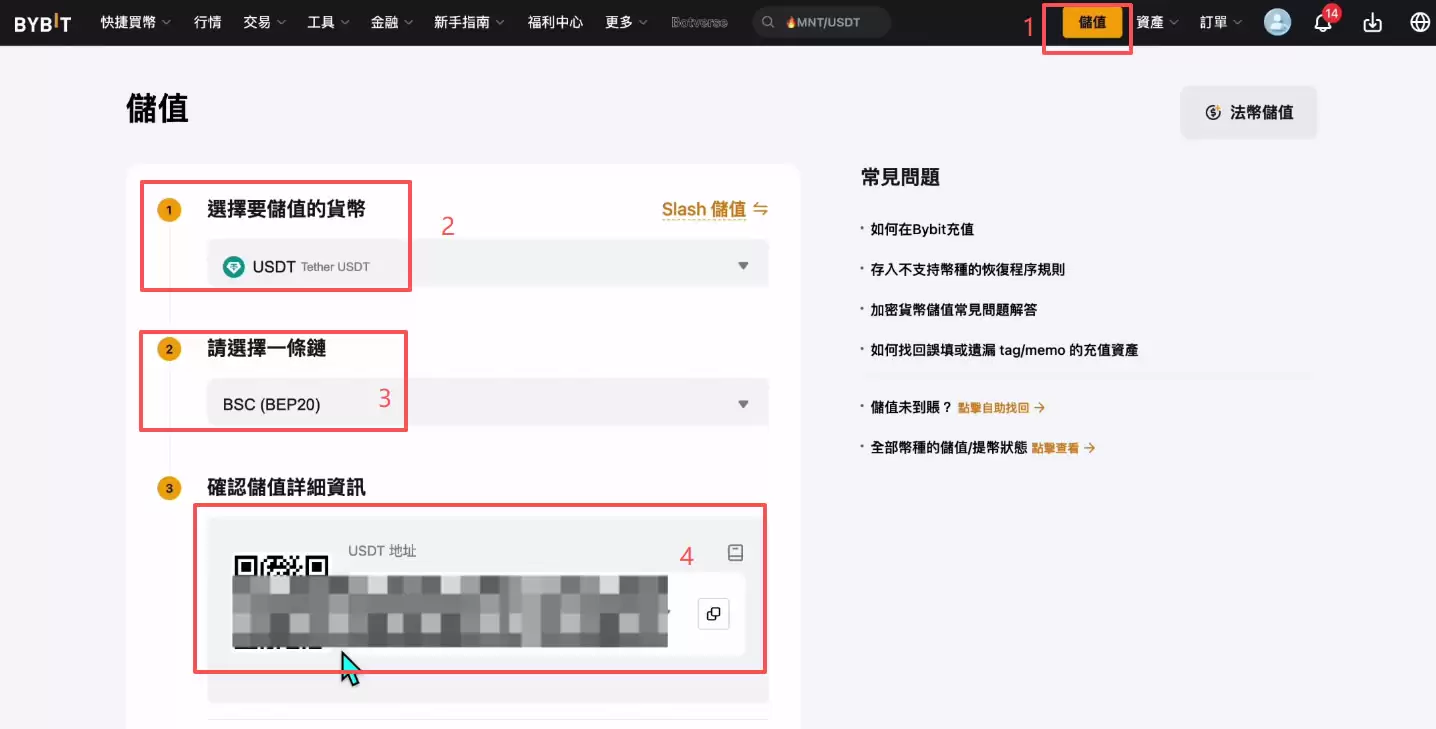This screenshot has width=1436, height=729.
Task: Open the notification bell with 14 alerts
Action: [1322, 21]
